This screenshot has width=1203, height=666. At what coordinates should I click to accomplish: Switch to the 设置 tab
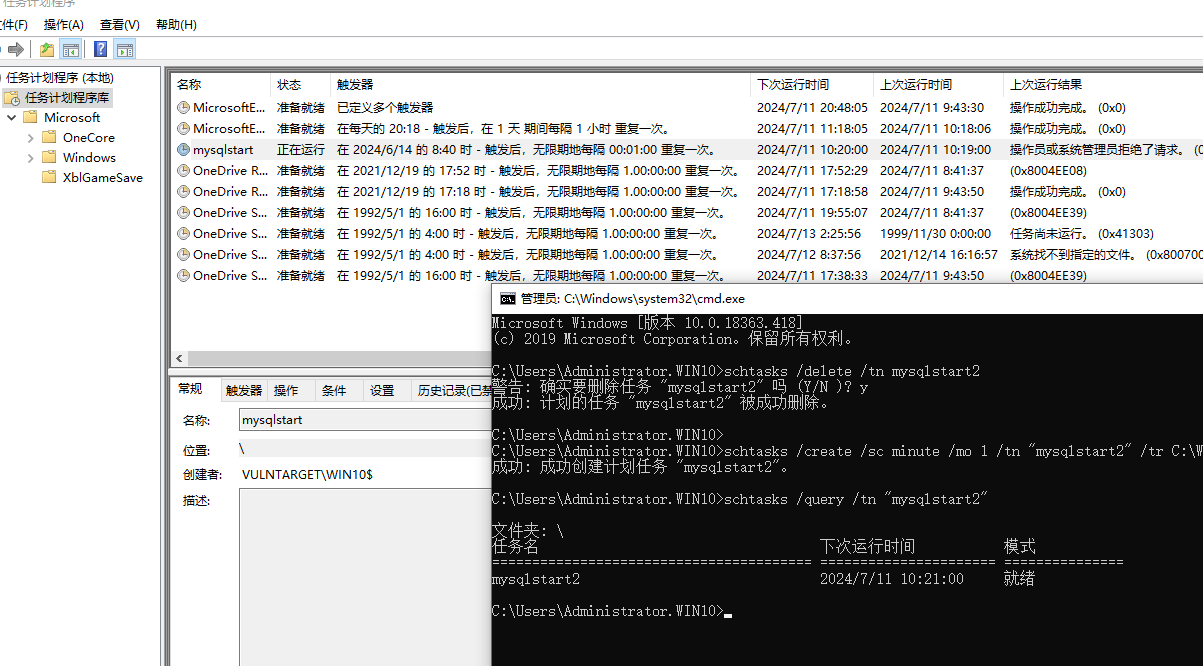click(382, 391)
